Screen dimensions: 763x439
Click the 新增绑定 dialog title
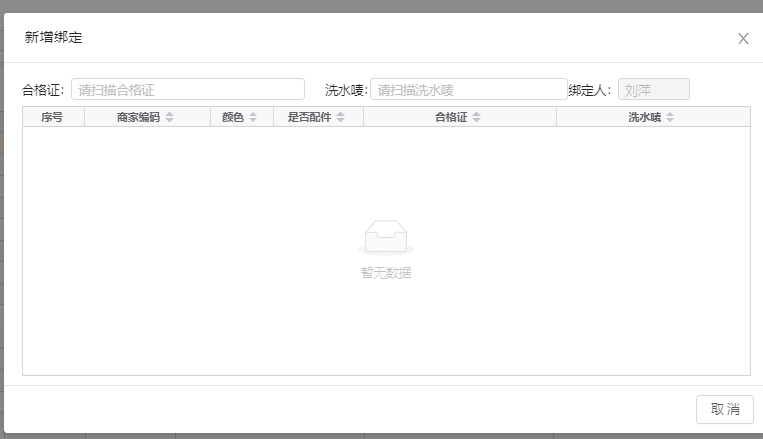[53, 38]
